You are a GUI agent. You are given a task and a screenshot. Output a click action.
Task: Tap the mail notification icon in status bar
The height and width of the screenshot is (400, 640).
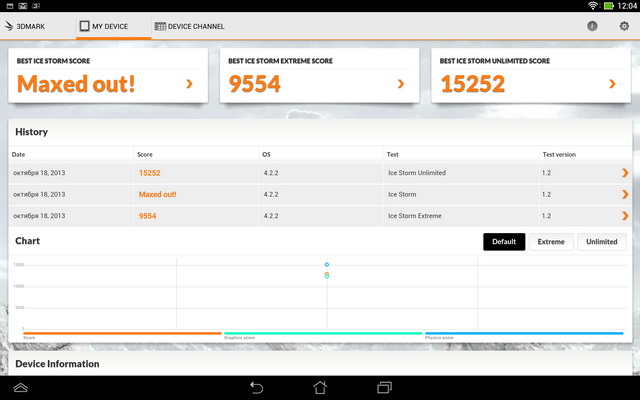pyautogui.click(x=23, y=6)
